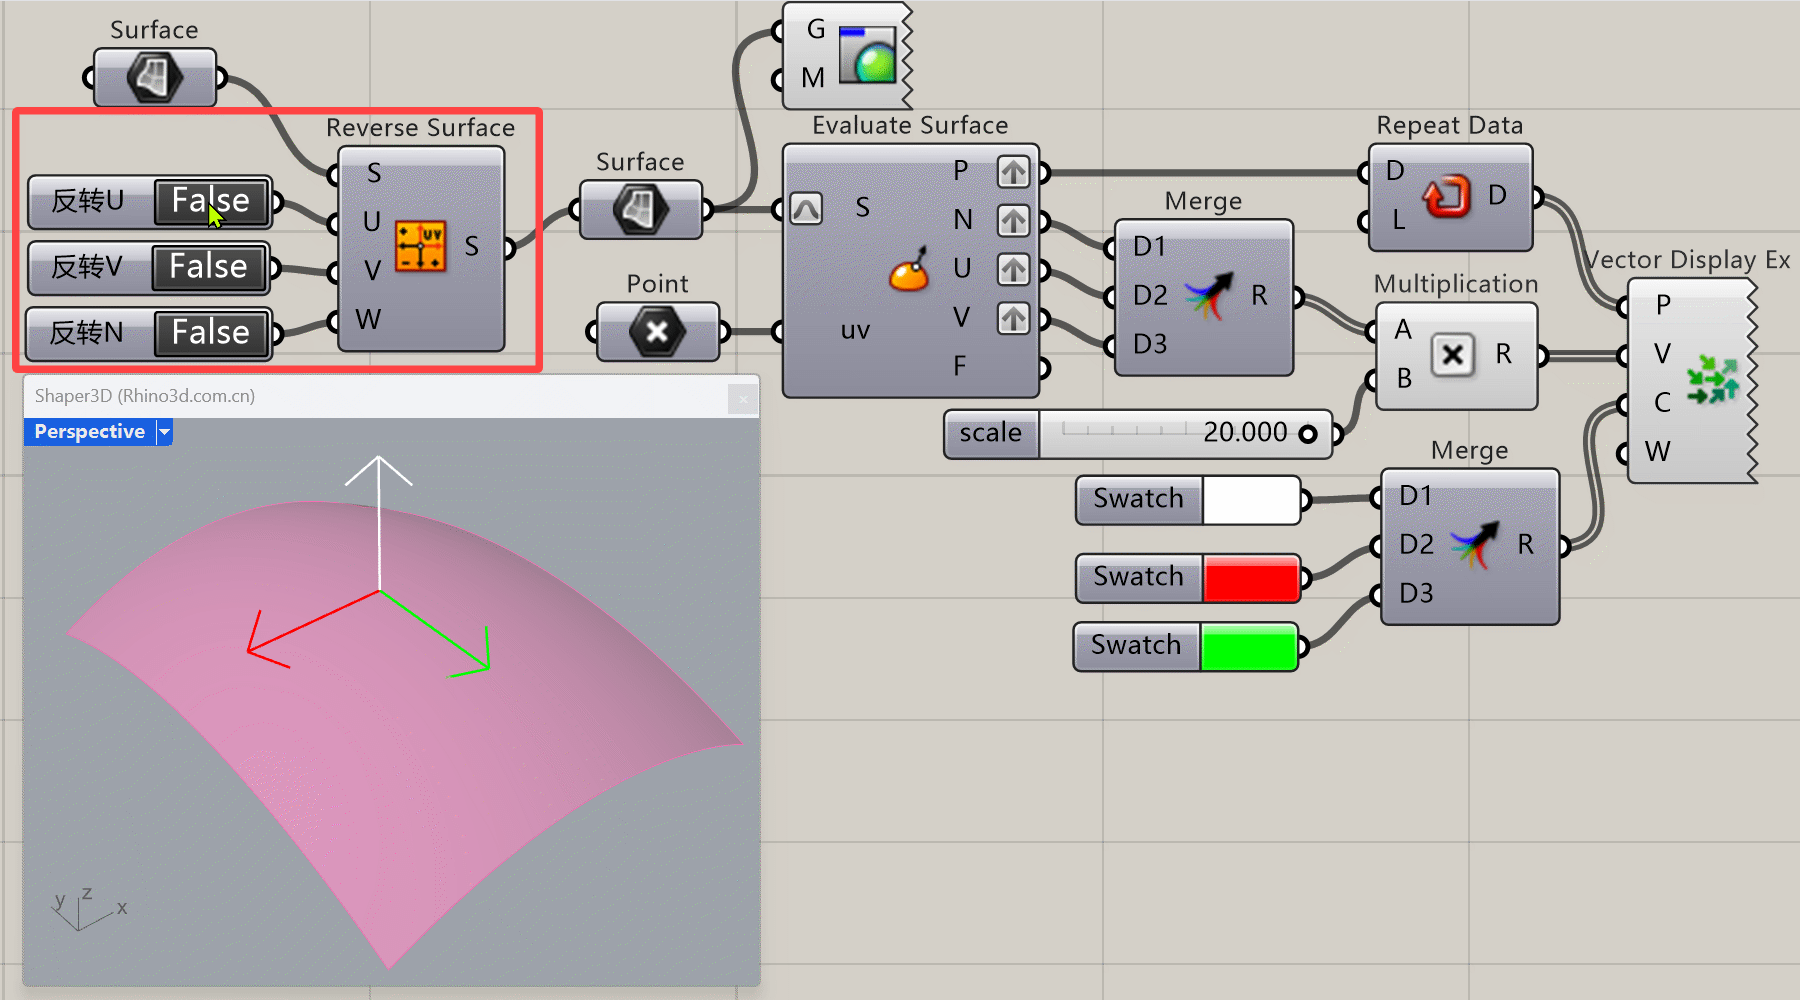Click the red color swatch
Image resolution: width=1800 pixels, height=1000 pixels.
click(x=1250, y=578)
